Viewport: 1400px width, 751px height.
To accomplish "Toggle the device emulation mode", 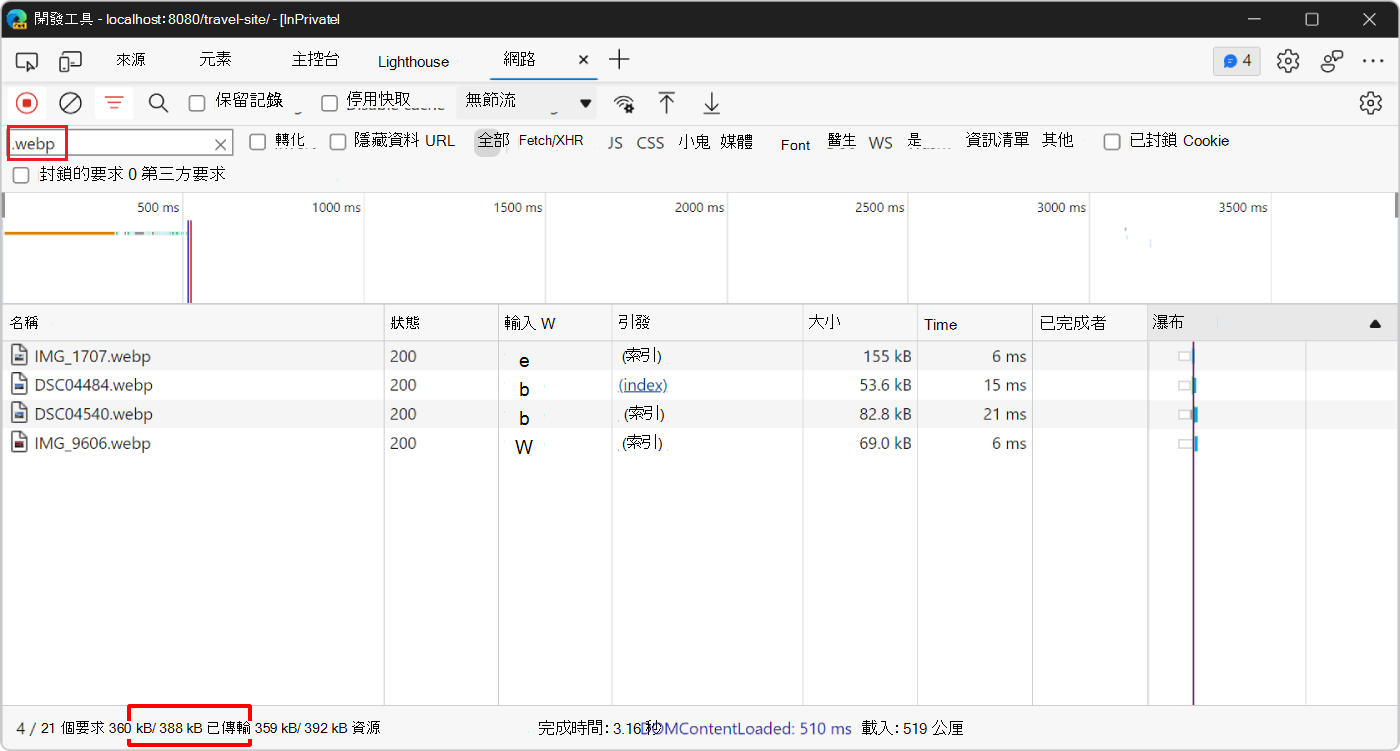I will 70,60.
